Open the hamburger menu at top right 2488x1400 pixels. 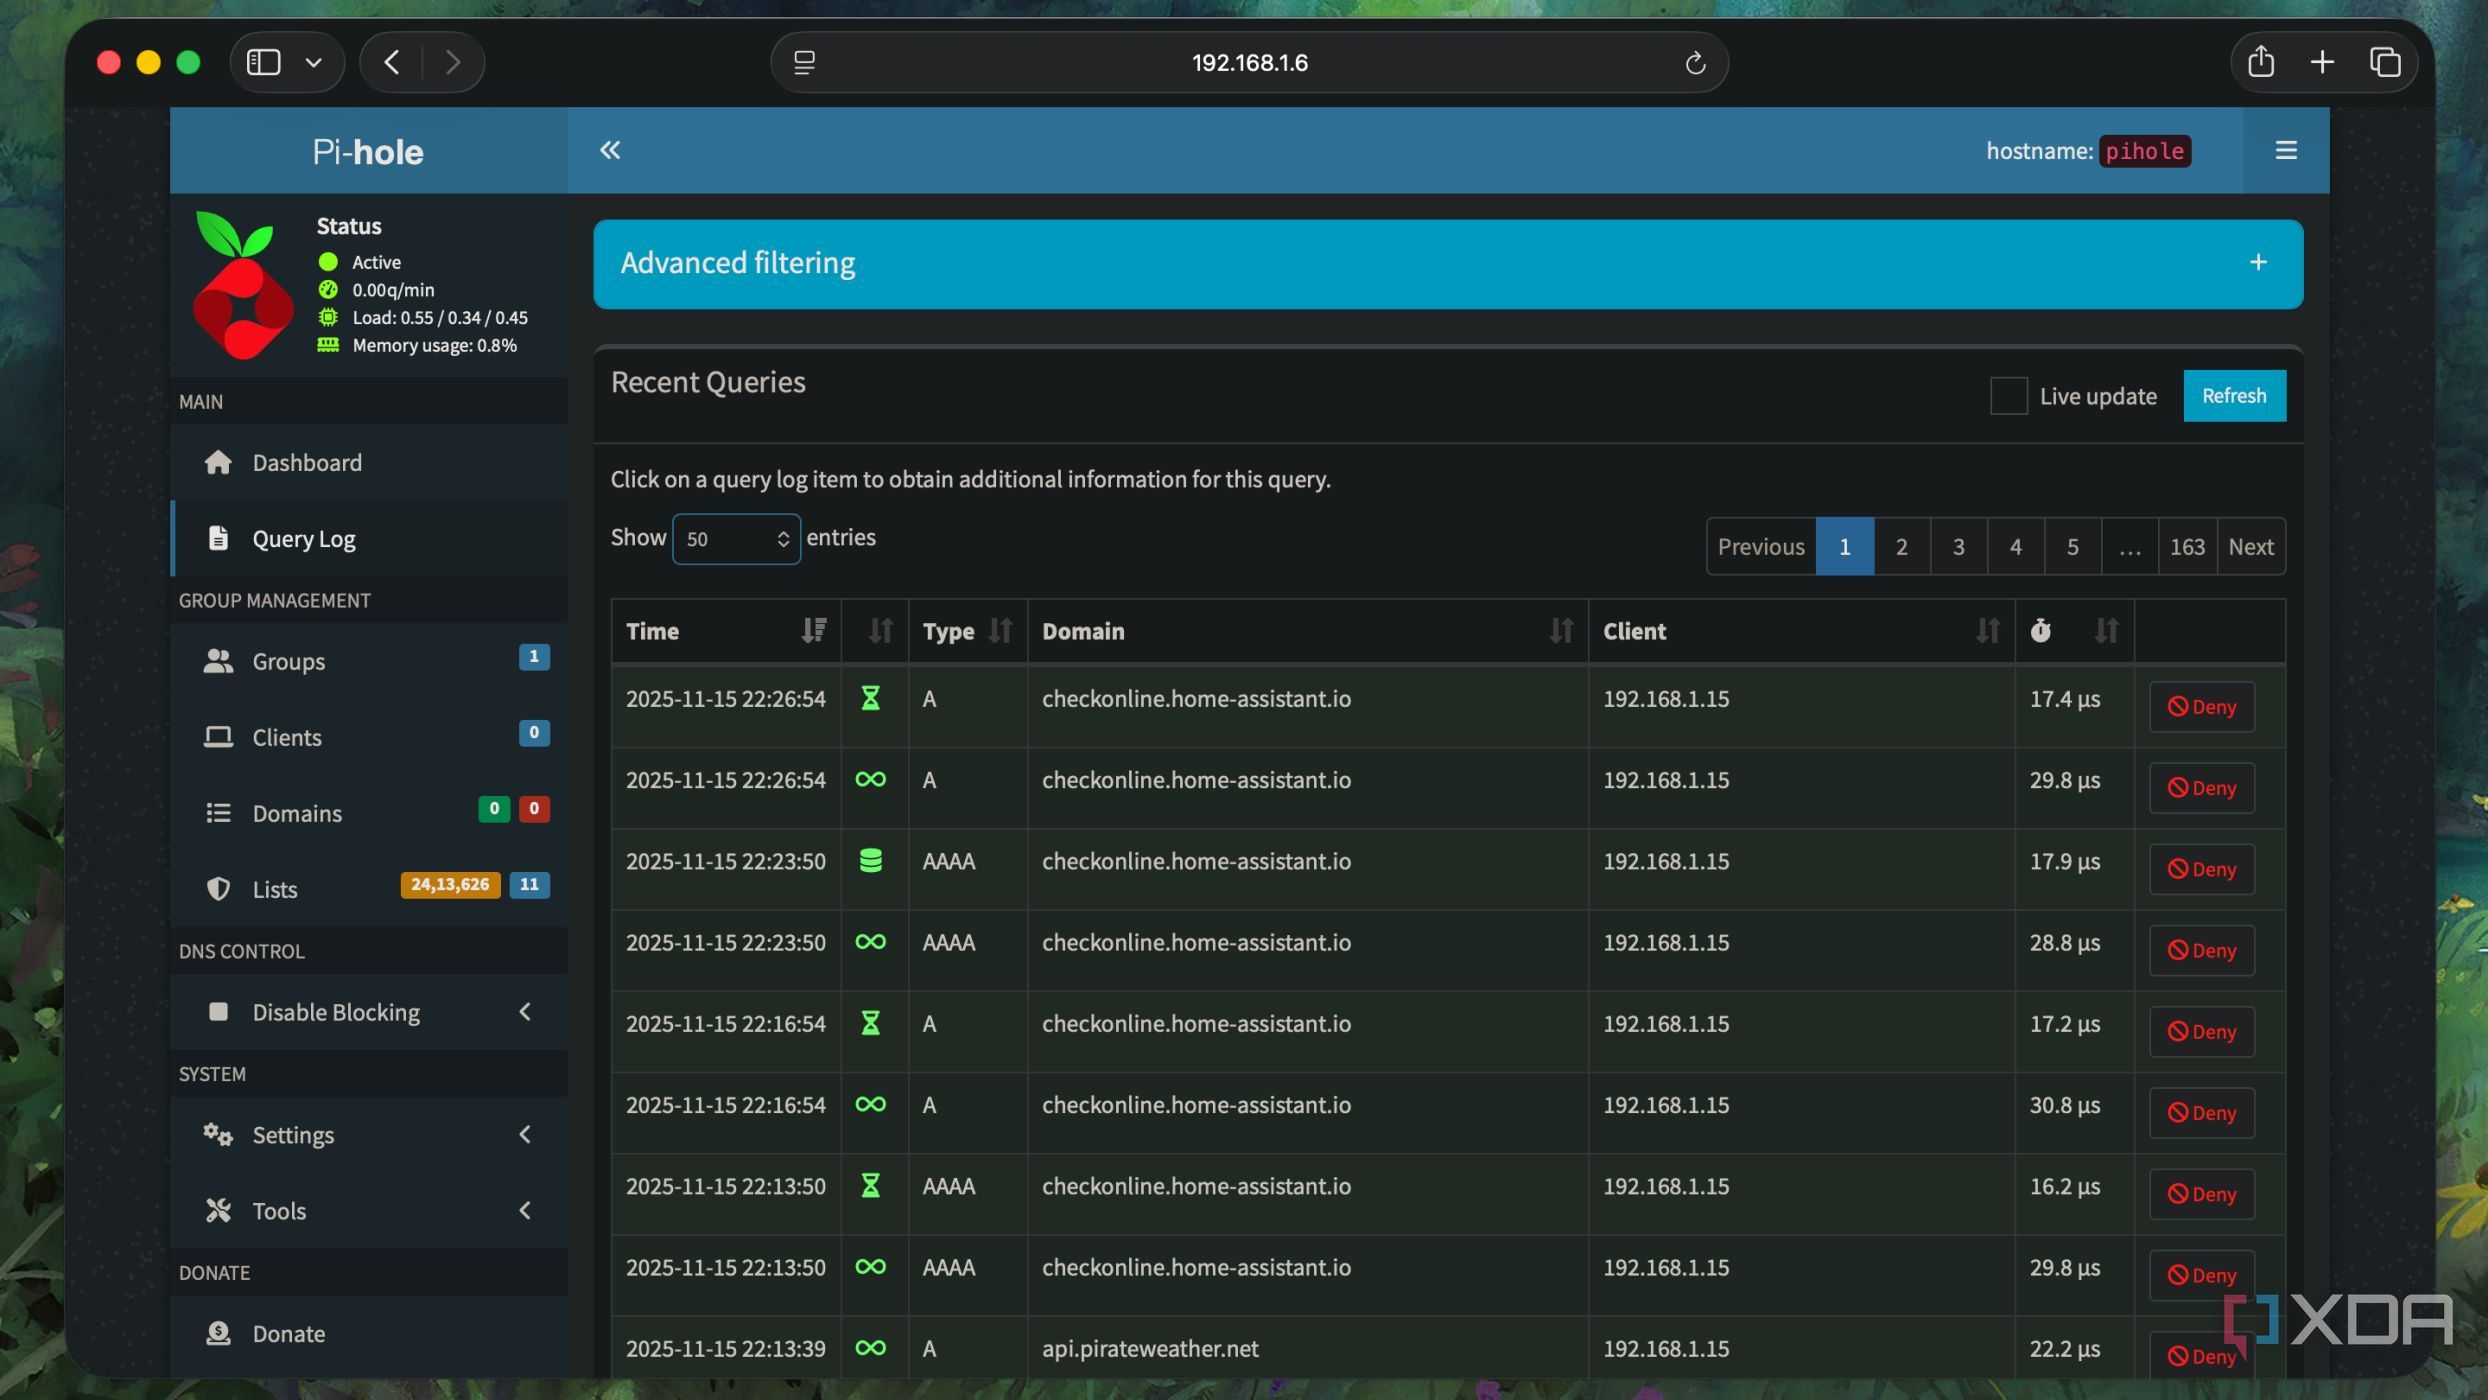[2285, 150]
